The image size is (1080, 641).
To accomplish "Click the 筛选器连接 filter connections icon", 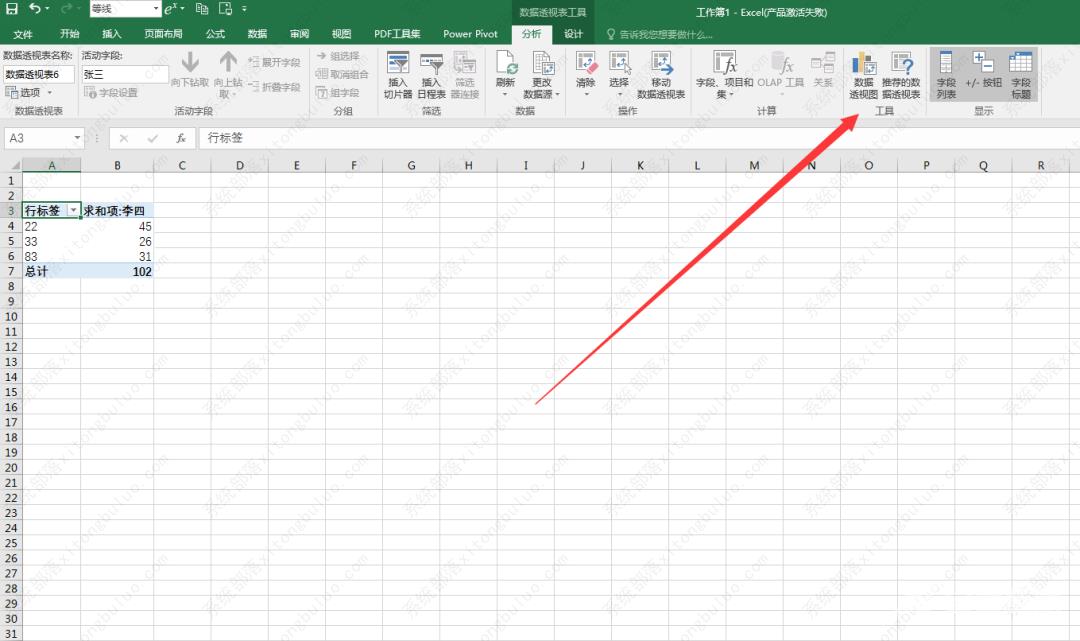I will pos(465,74).
